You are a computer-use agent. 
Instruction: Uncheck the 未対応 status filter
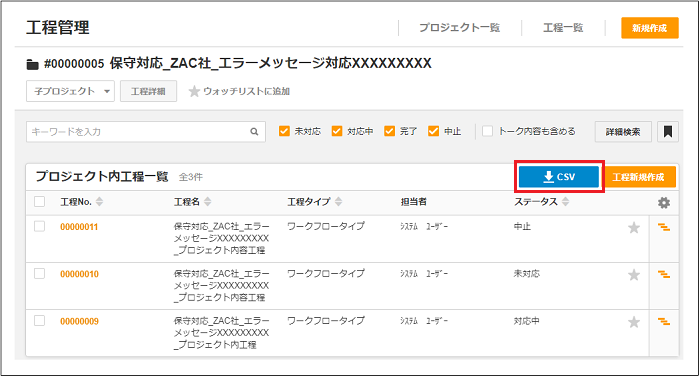pyautogui.click(x=284, y=131)
